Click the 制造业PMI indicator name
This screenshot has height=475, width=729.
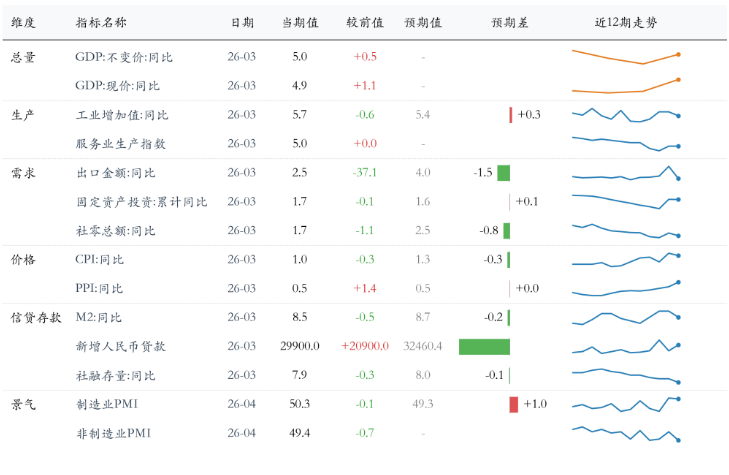107,404
